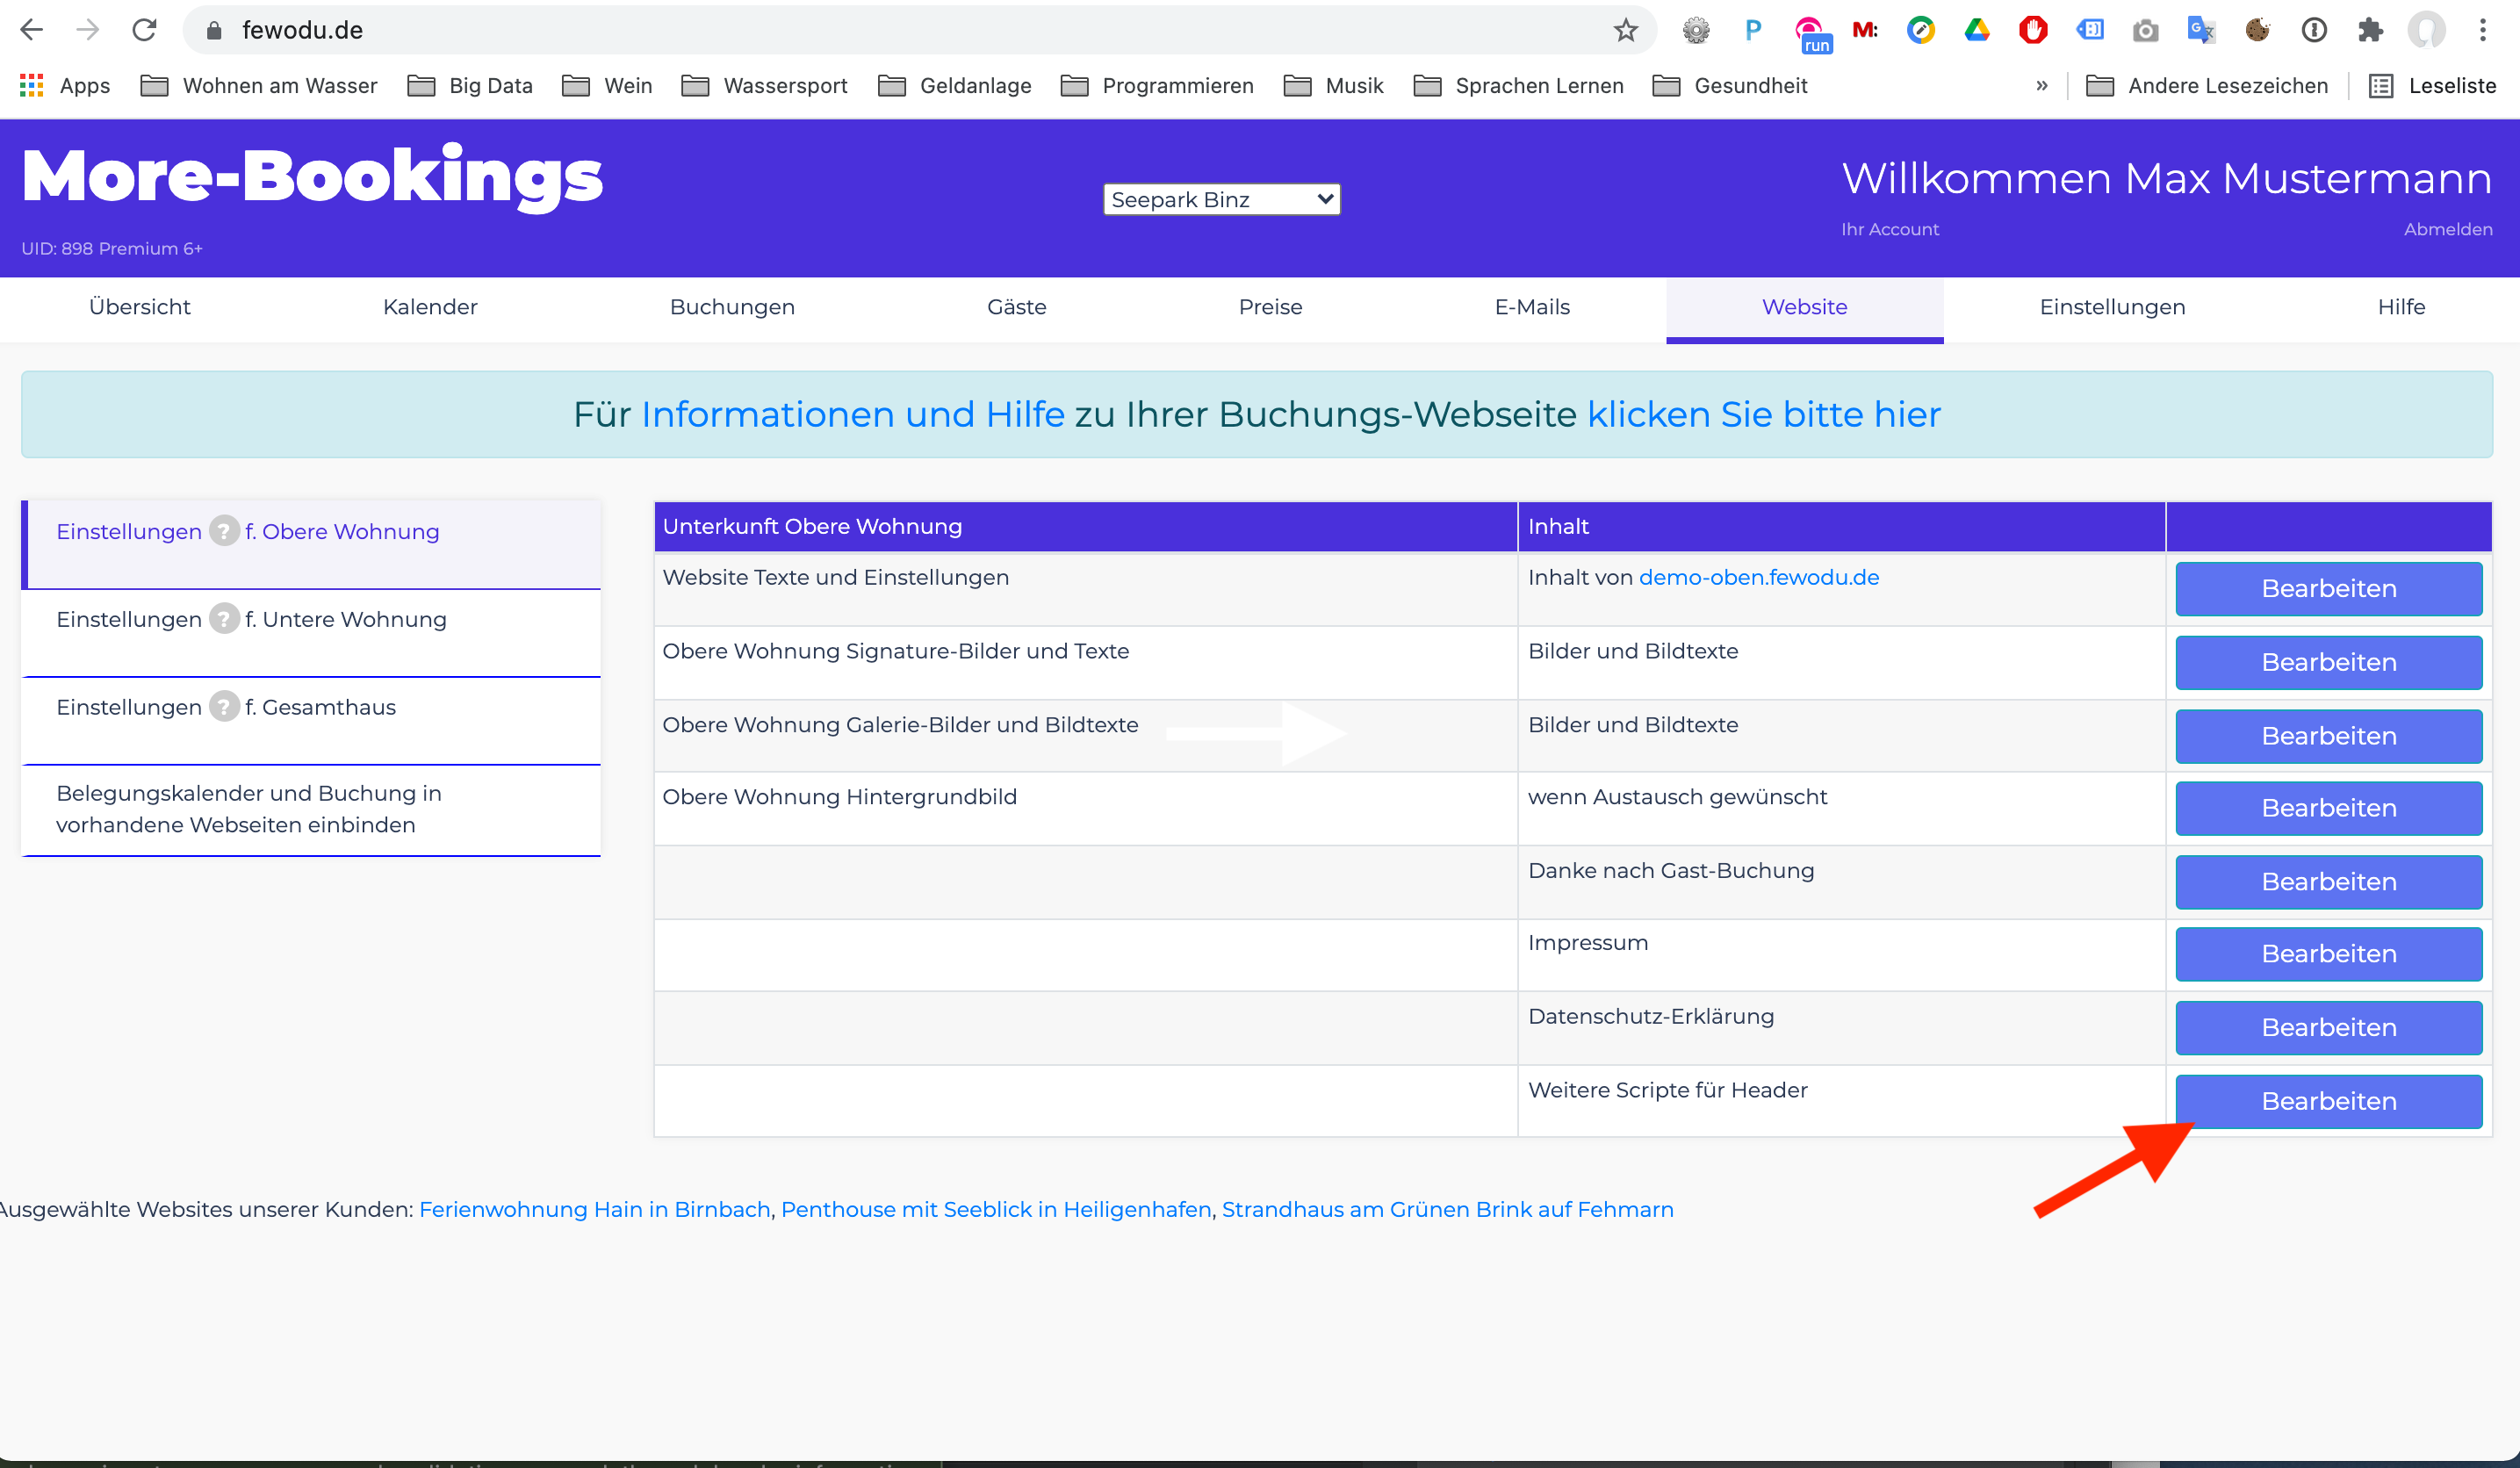This screenshot has height=1468, width=2520.
Task: Click Bearbeiten for Weitere Scripte für Header
Action: (2328, 1102)
